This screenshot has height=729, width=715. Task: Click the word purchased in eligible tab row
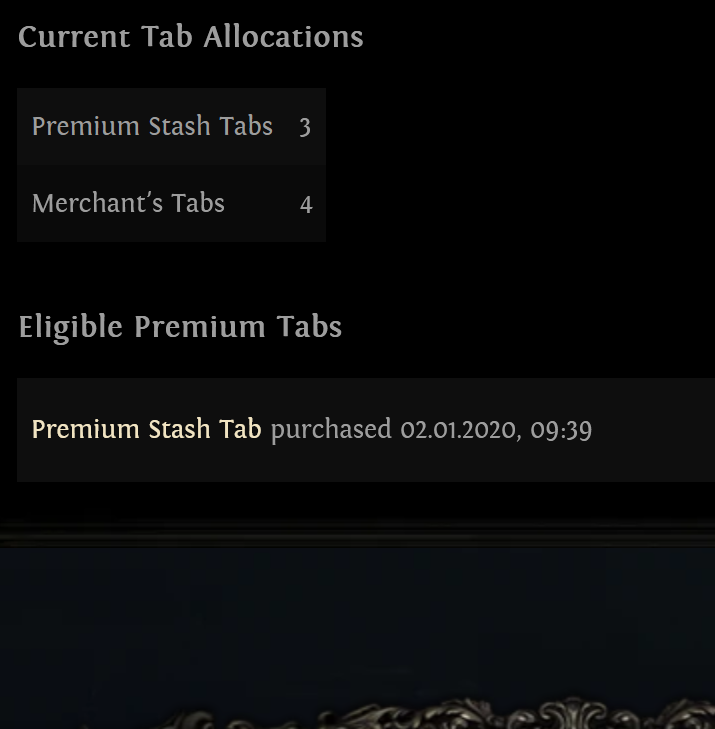[x=331, y=430]
